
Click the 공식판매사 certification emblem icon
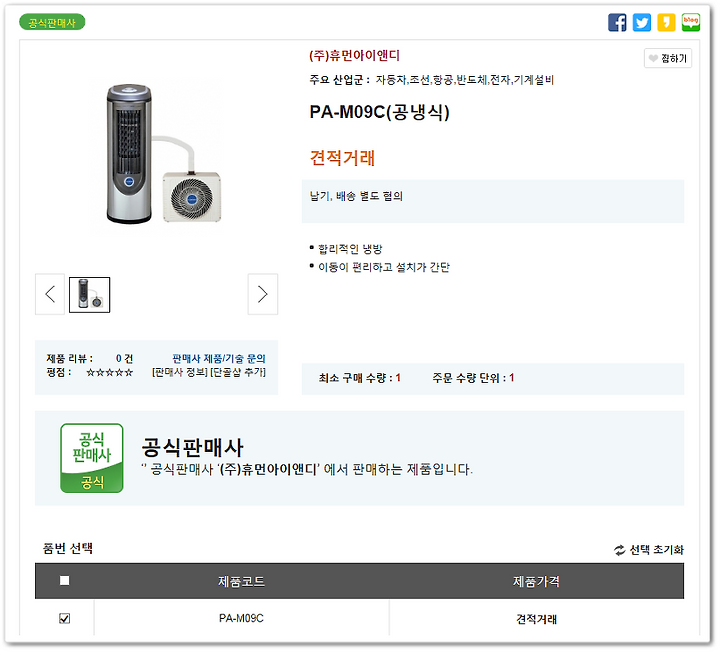(92, 458)
